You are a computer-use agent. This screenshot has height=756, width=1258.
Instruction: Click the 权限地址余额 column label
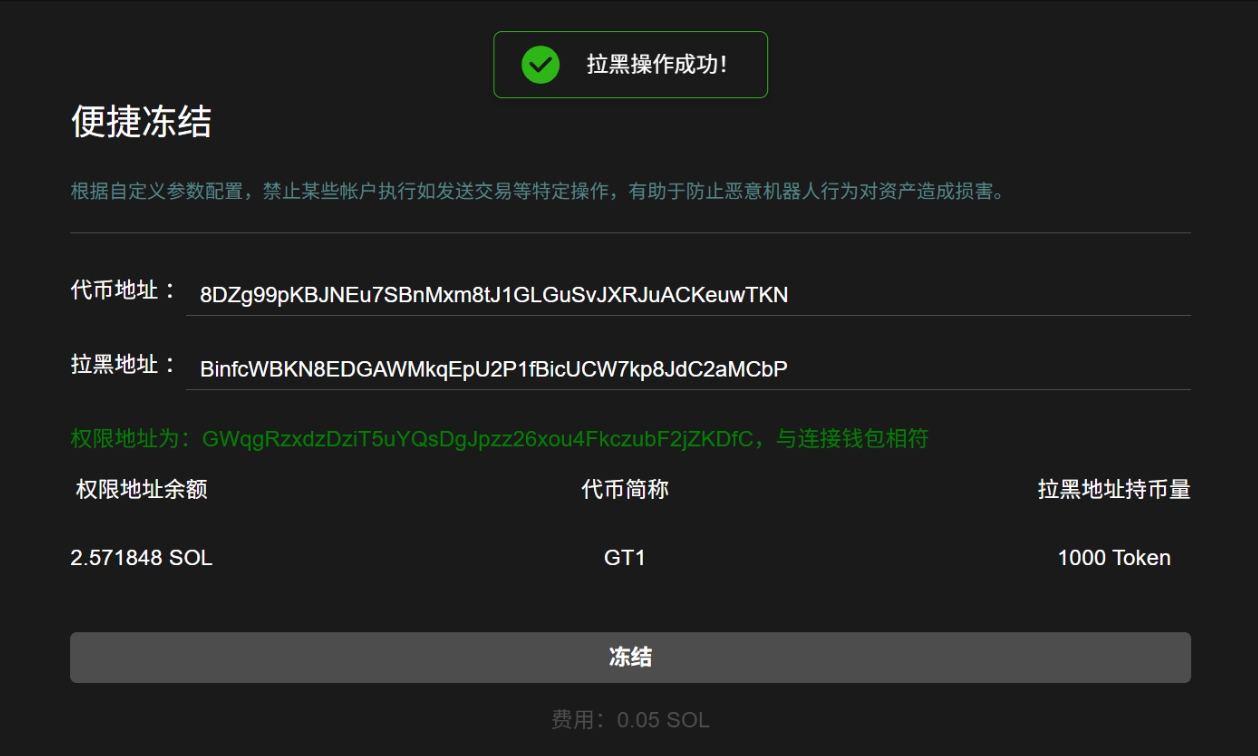point(141,489)
